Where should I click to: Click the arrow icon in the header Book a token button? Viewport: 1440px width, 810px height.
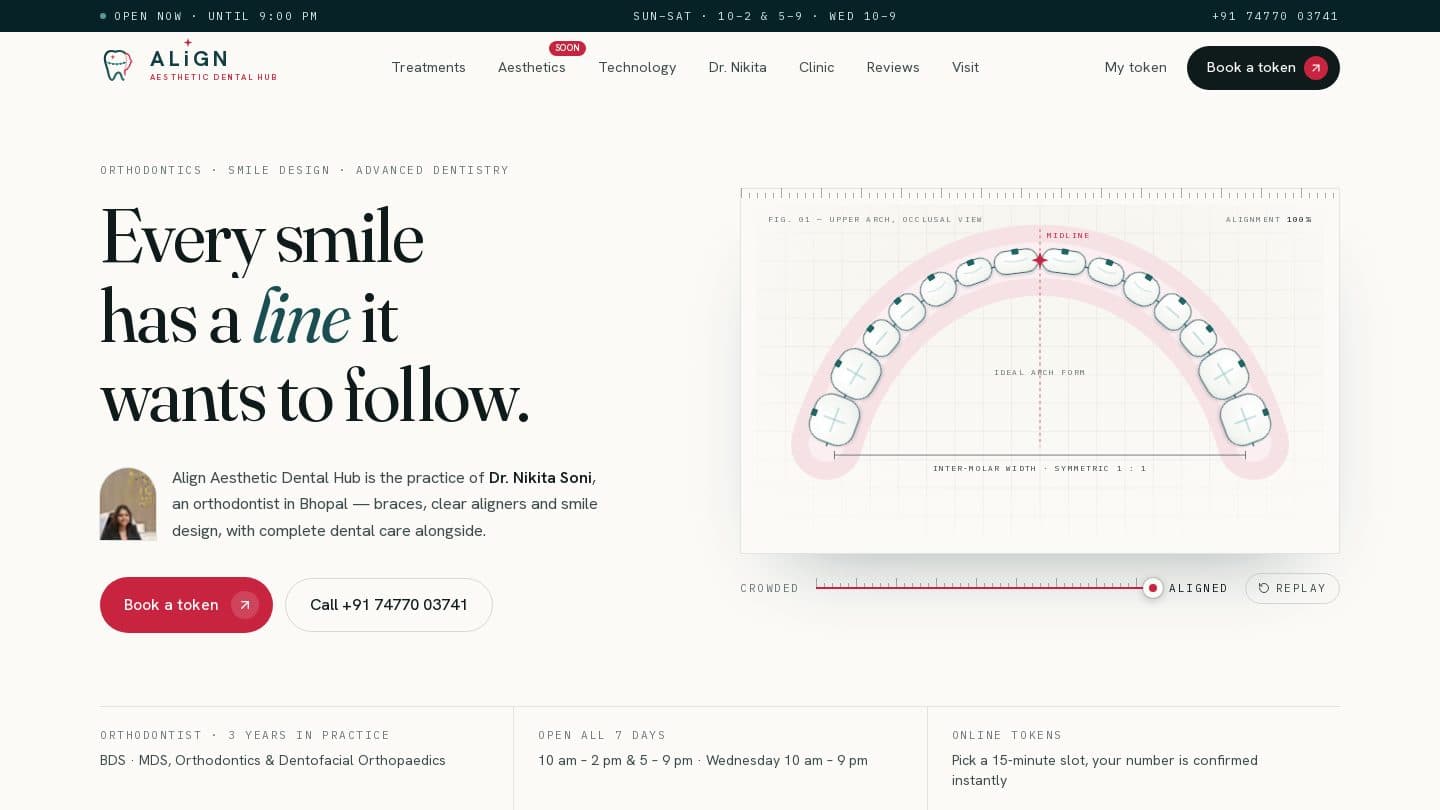[x=1316, y=68]
